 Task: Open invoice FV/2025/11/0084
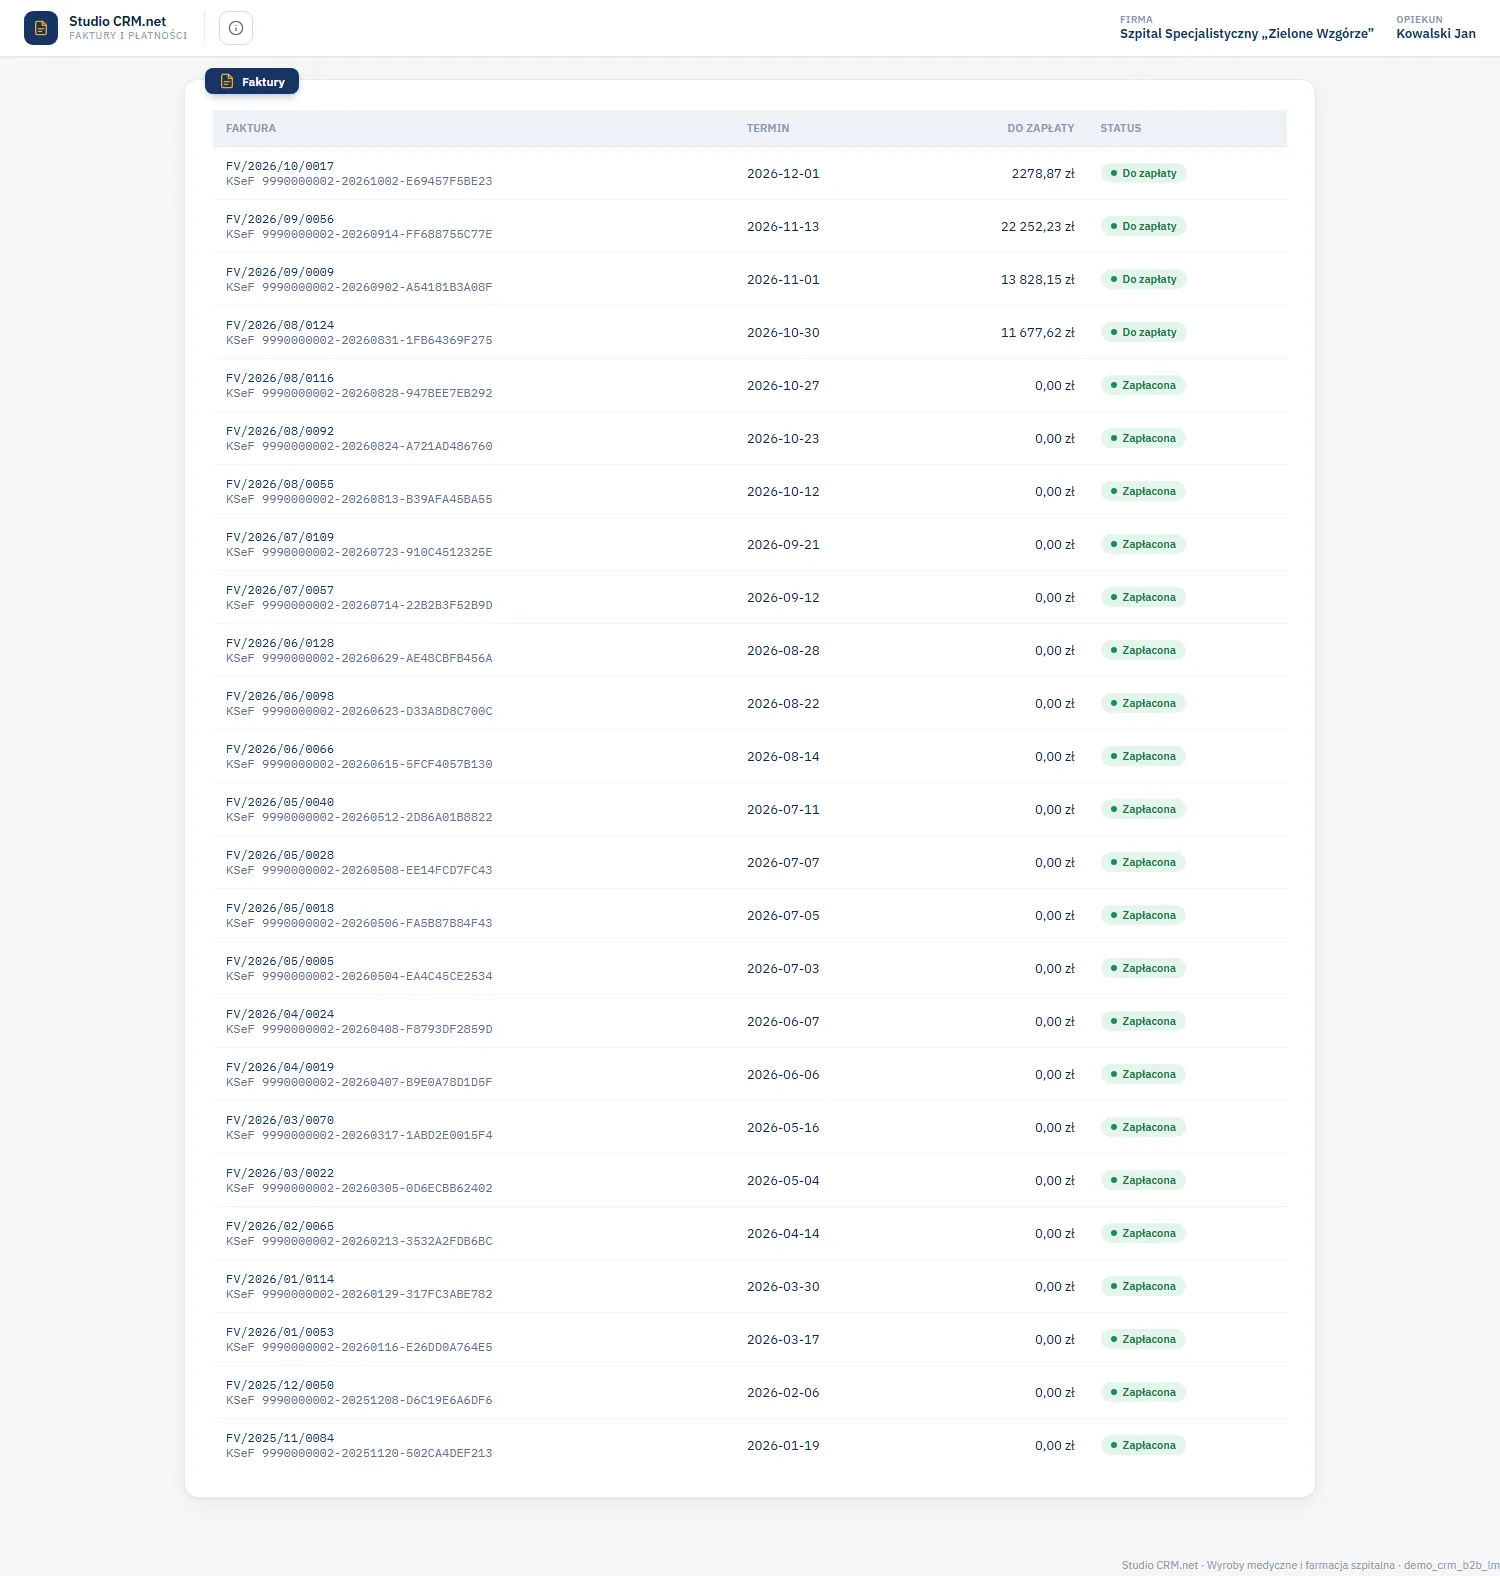coord(280,1438)
